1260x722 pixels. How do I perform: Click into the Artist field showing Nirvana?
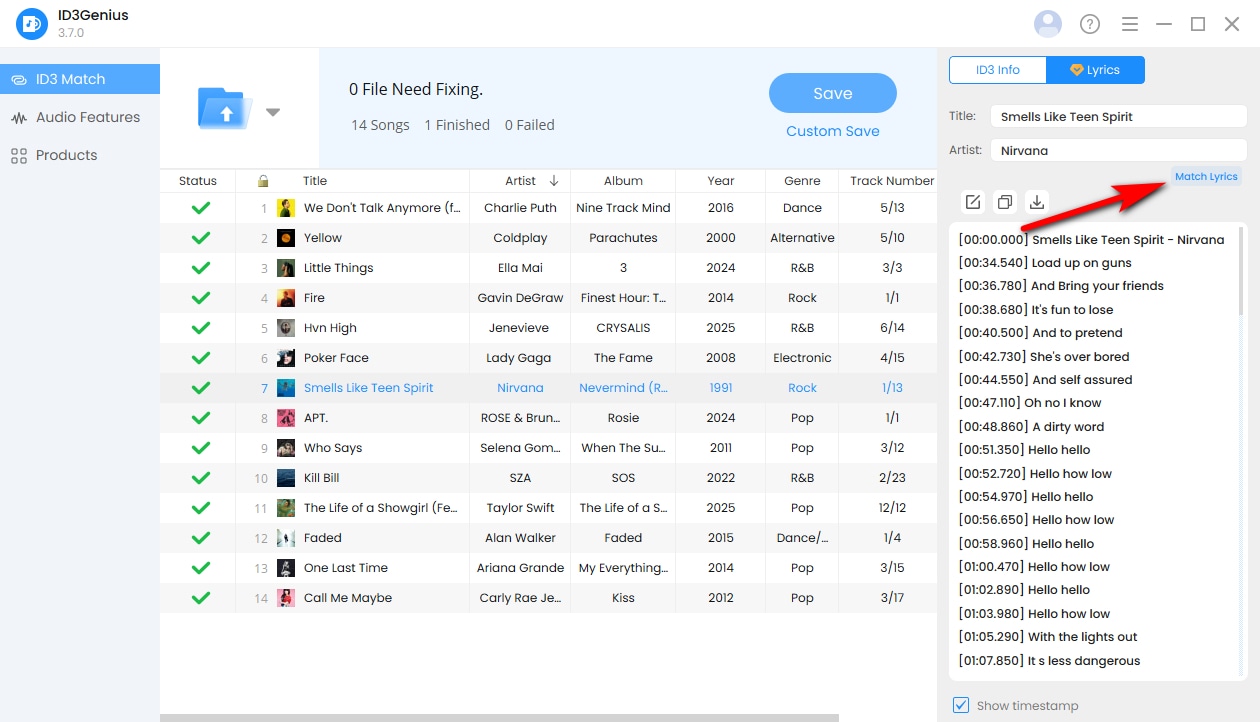pos(1117,151)
